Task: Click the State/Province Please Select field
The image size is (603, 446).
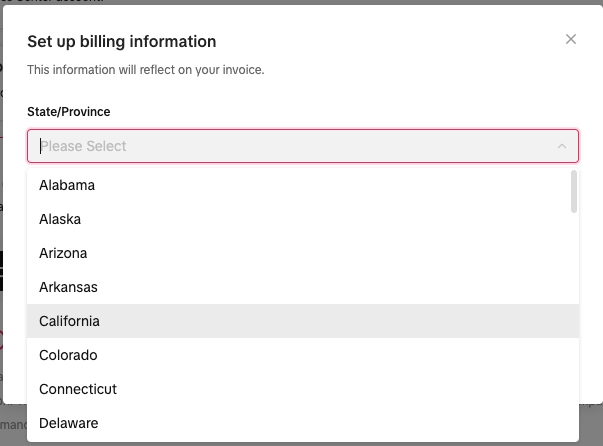Action: [x=290, y=146]
